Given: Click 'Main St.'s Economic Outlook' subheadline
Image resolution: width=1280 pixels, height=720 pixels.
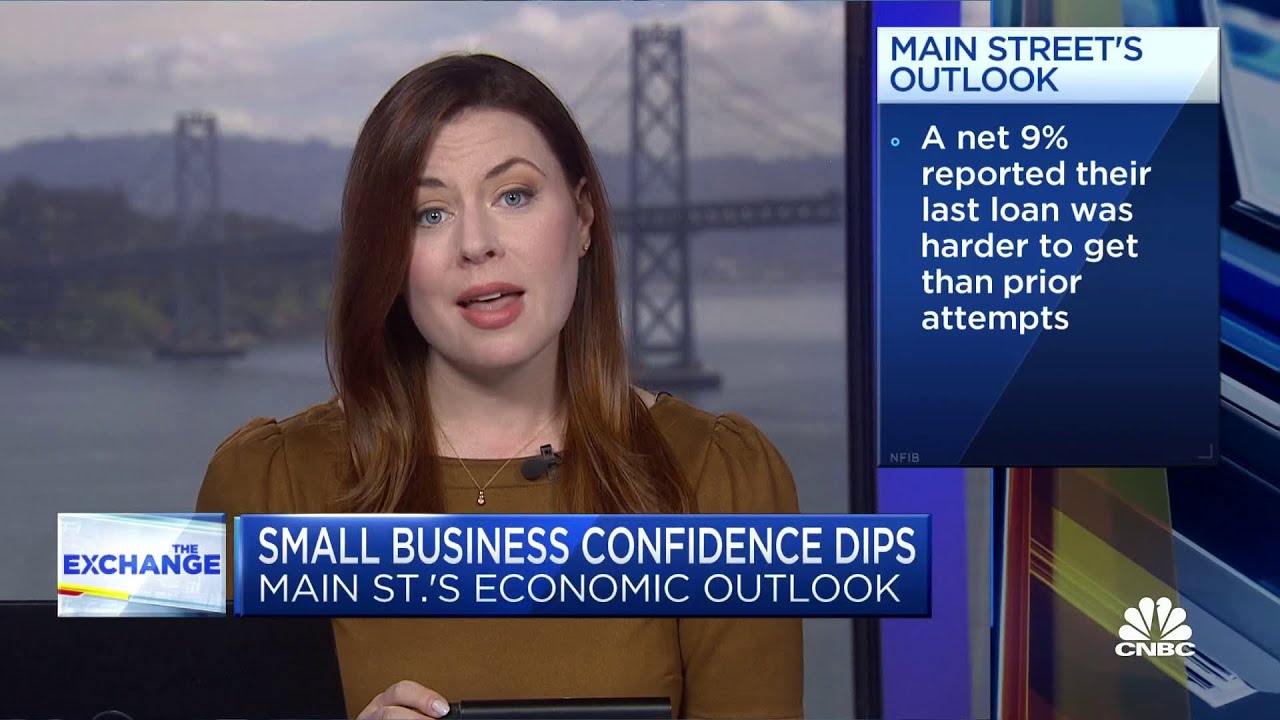Looking at the screenshot, I should click(x=579, y=589).
